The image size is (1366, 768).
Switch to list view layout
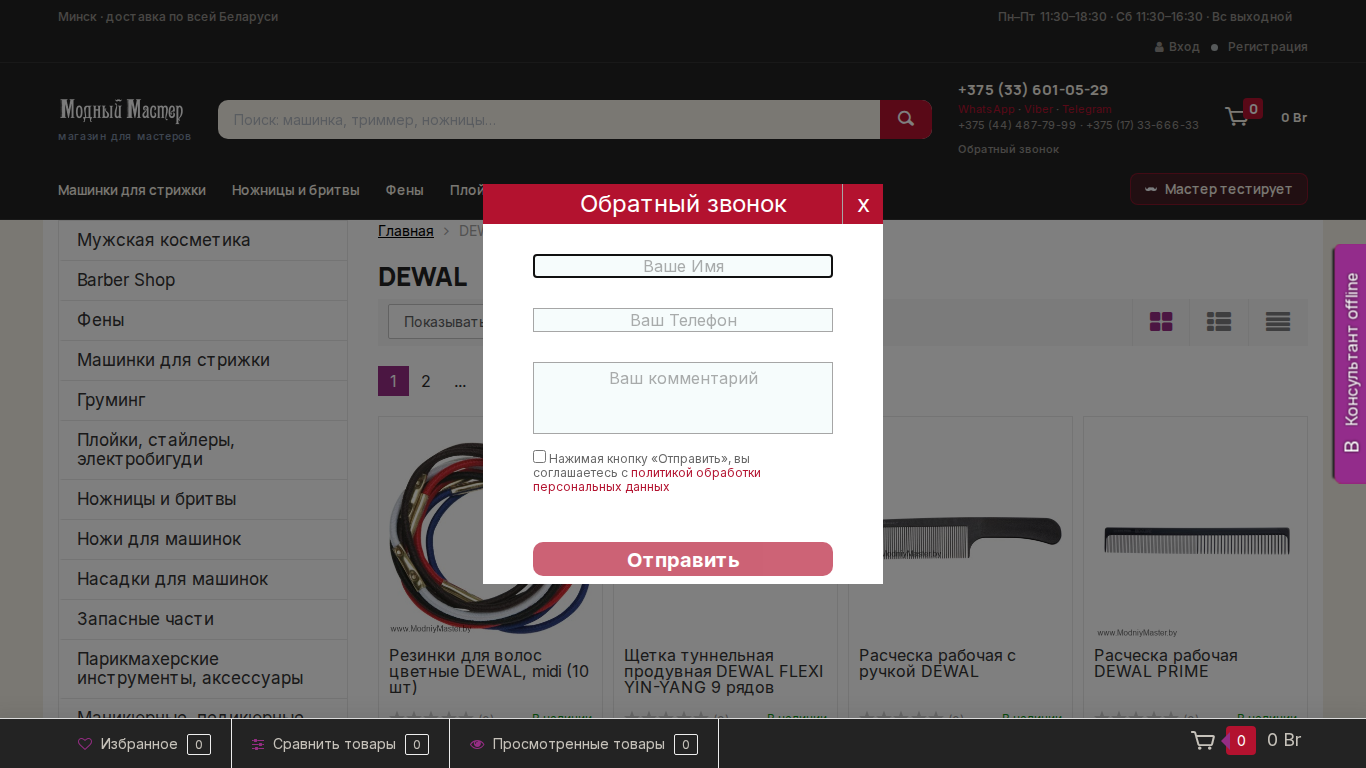1219,322
